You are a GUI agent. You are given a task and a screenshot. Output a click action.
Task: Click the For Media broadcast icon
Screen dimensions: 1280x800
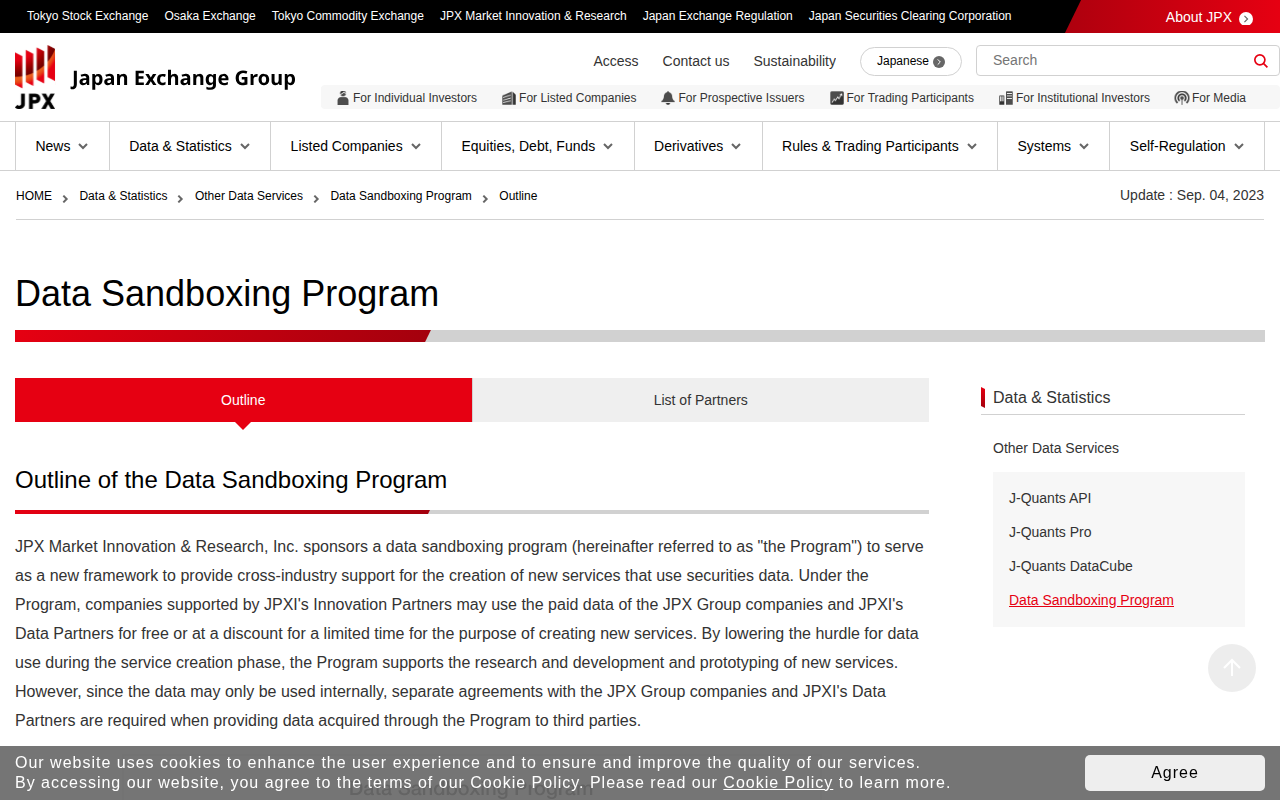pos(1182,98)
